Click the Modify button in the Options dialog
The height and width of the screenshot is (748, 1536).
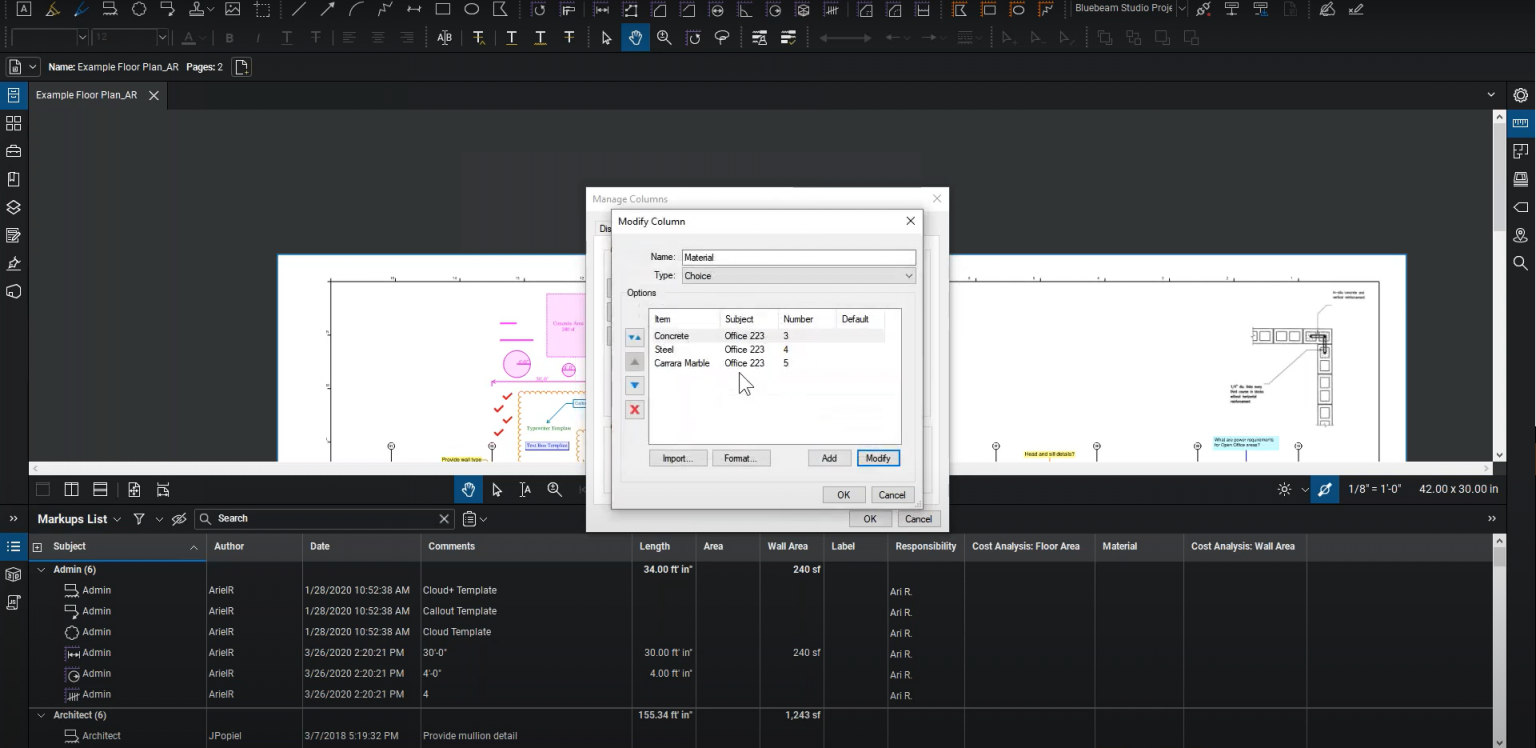[877, 457]
